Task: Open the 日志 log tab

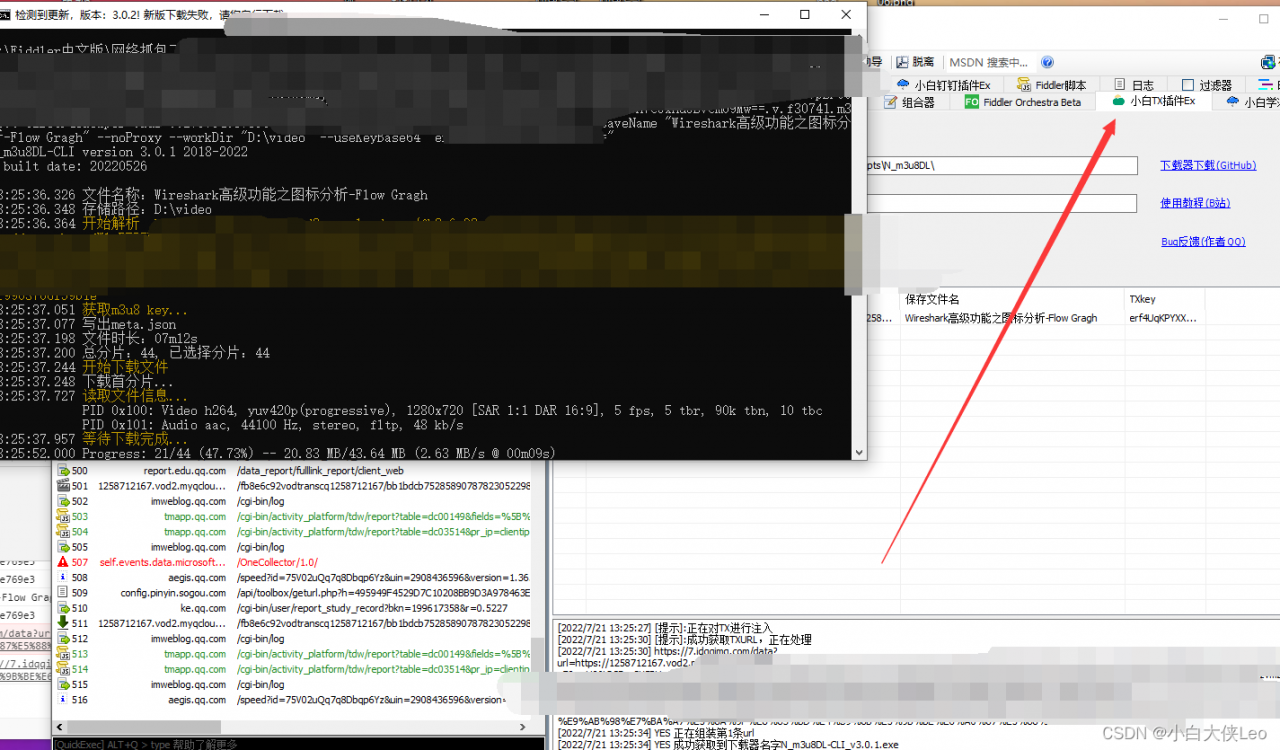Action: click(1134, 85)
